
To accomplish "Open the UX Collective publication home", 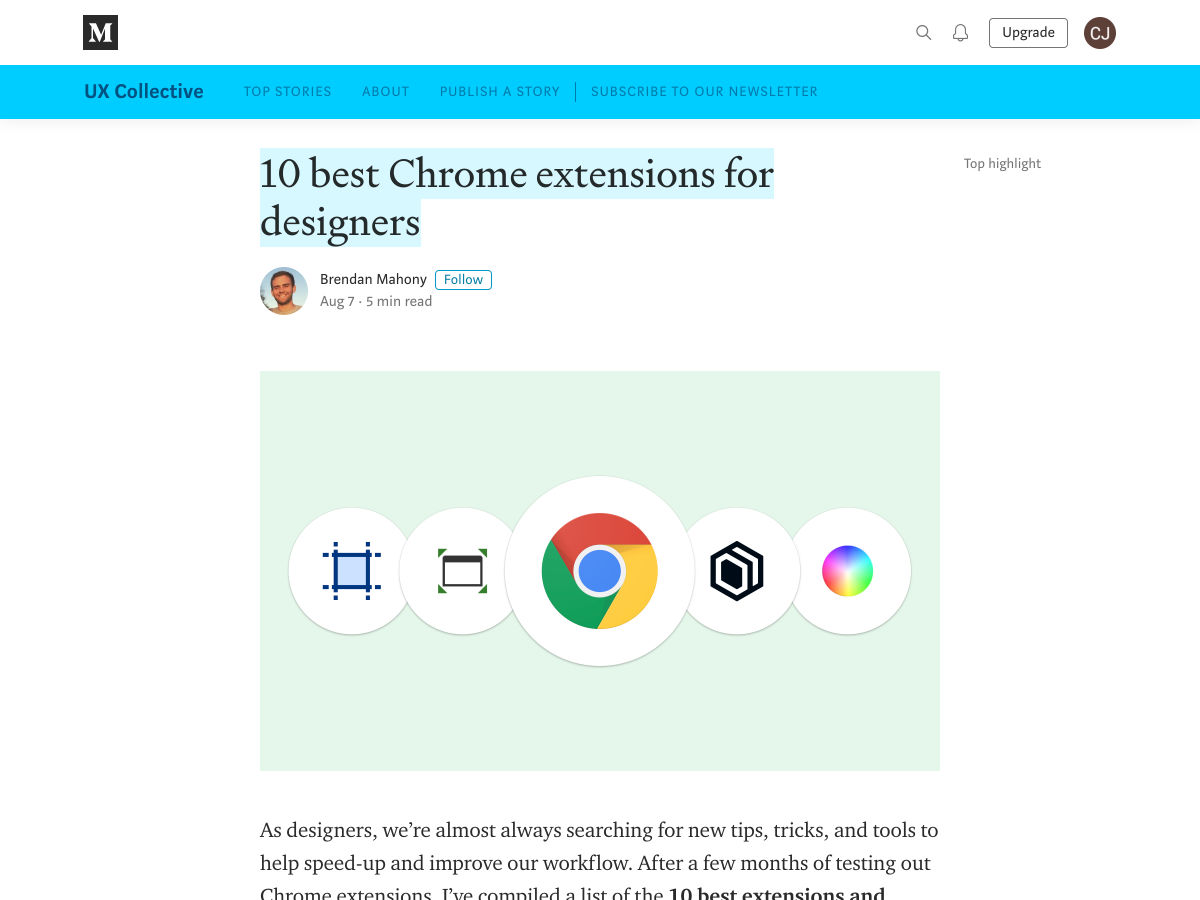I will [x=144, y=91].
